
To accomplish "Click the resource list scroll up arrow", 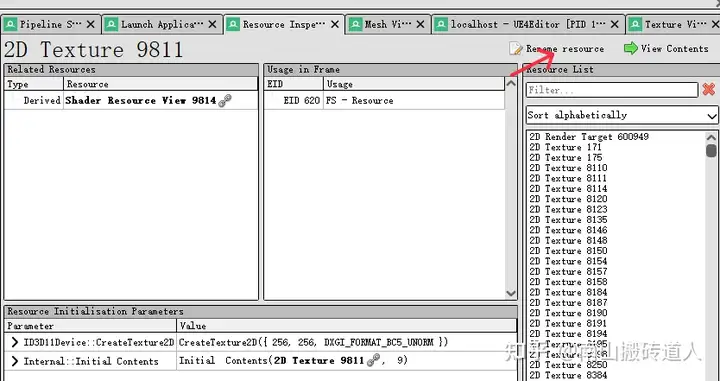I will (x=711, y=137).
